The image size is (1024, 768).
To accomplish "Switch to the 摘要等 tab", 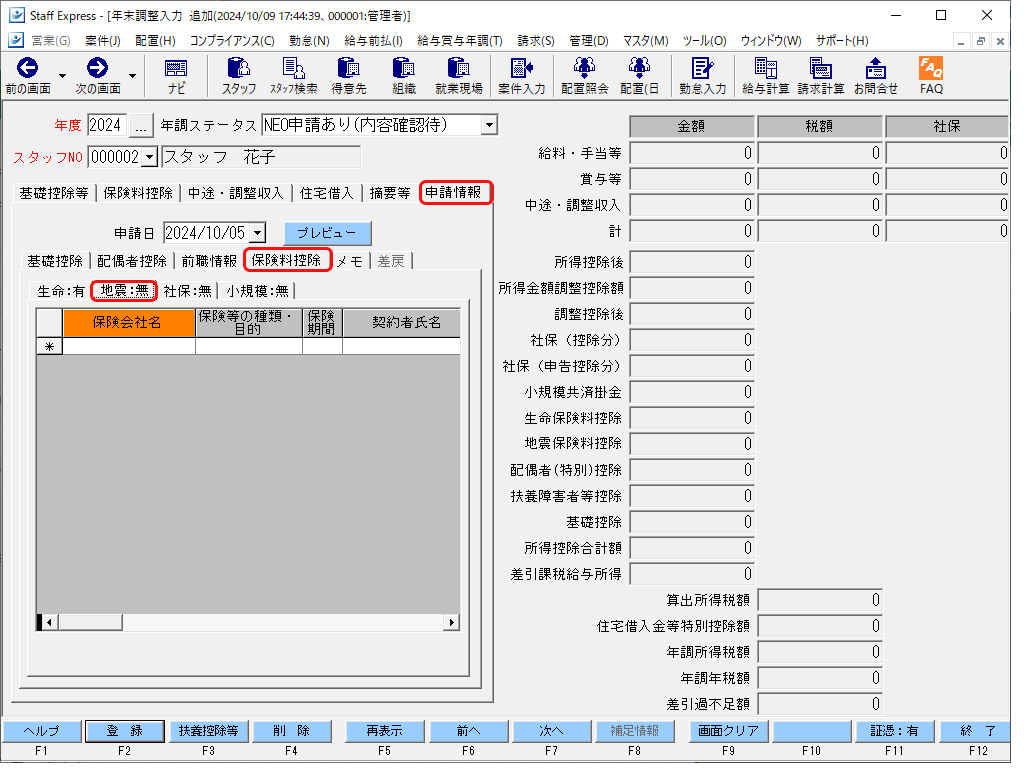I will point(389,193).
